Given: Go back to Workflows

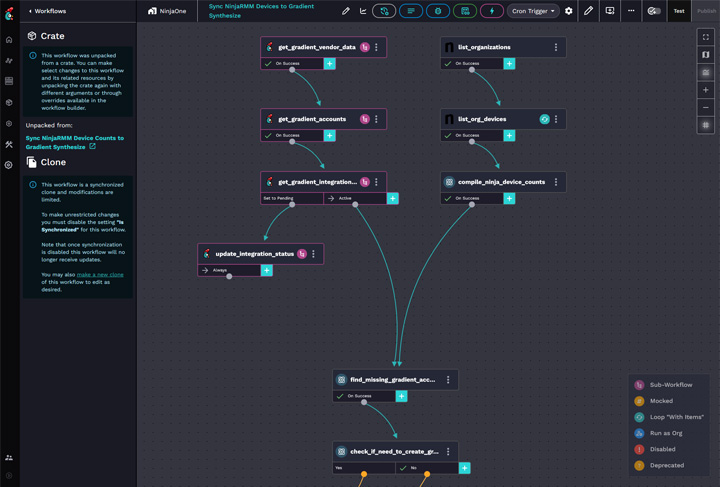Looking at the screenshot, I should coord(48,11).
